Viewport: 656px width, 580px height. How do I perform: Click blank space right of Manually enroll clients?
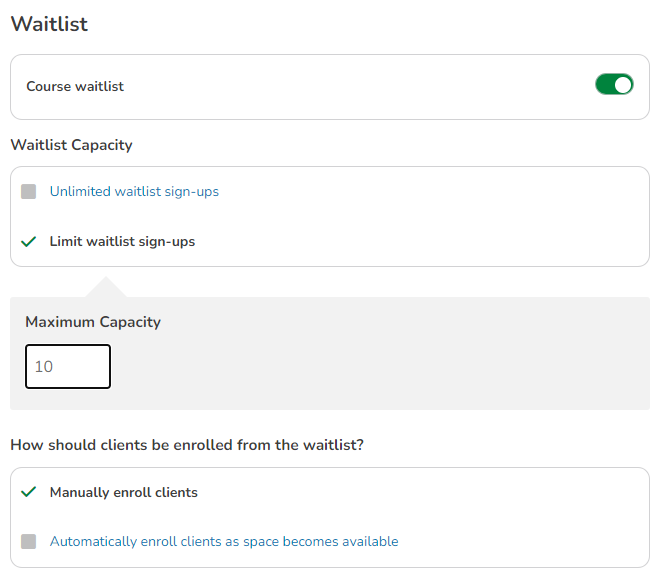(420, 492)
